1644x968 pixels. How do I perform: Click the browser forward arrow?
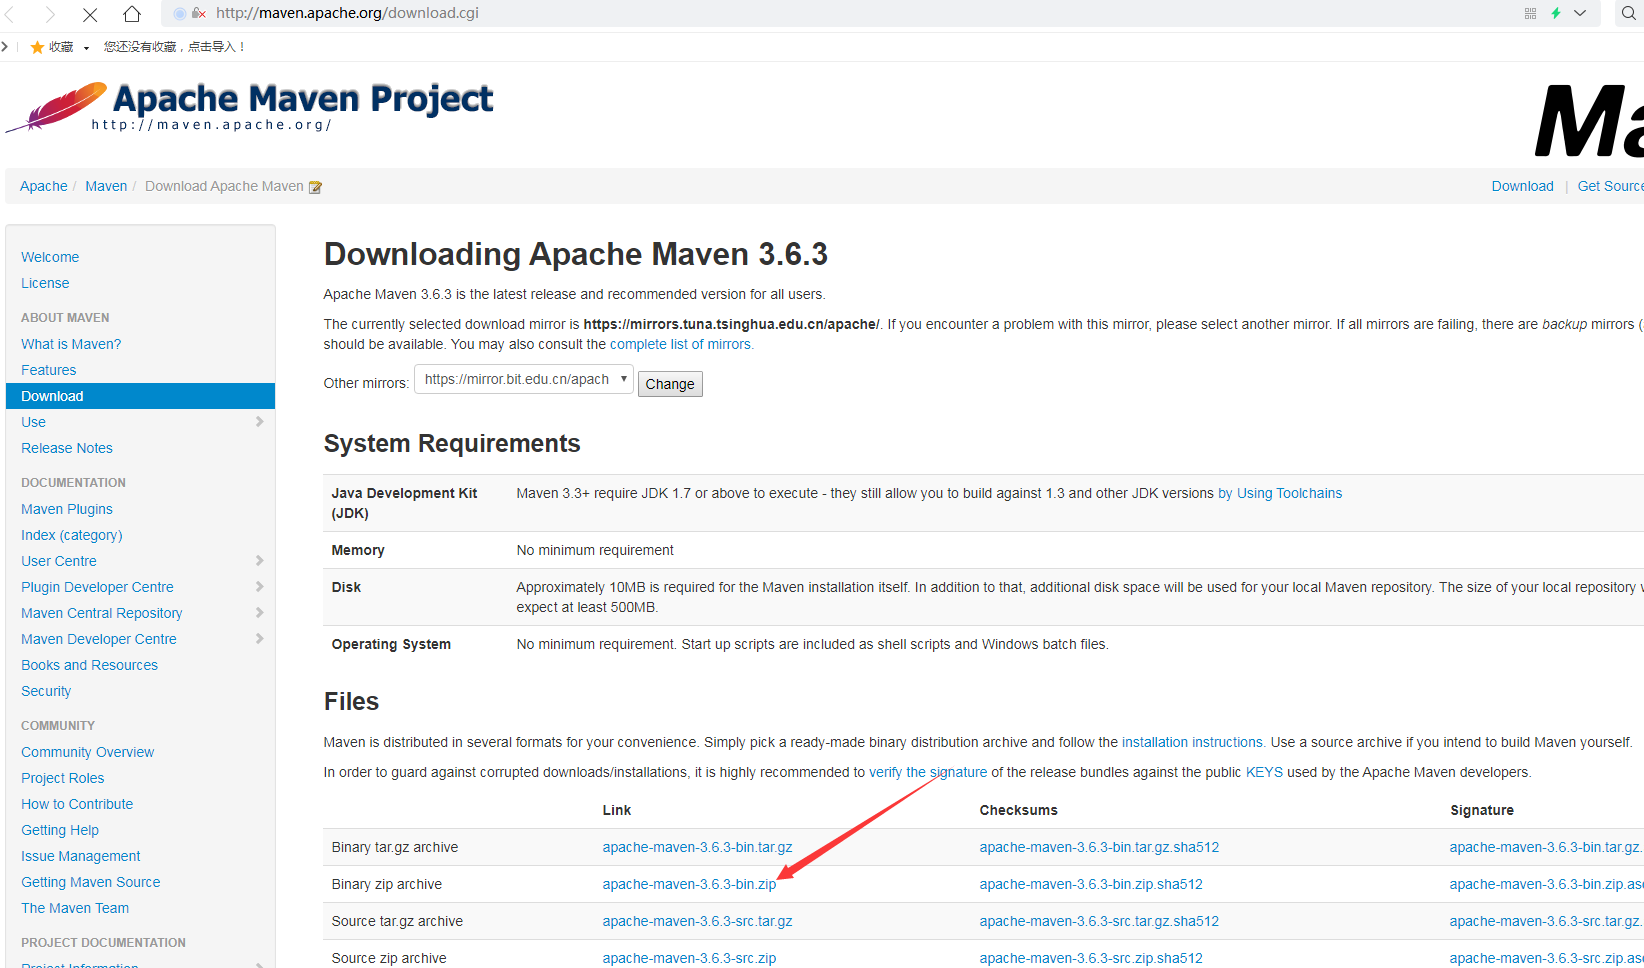(50, 14)
